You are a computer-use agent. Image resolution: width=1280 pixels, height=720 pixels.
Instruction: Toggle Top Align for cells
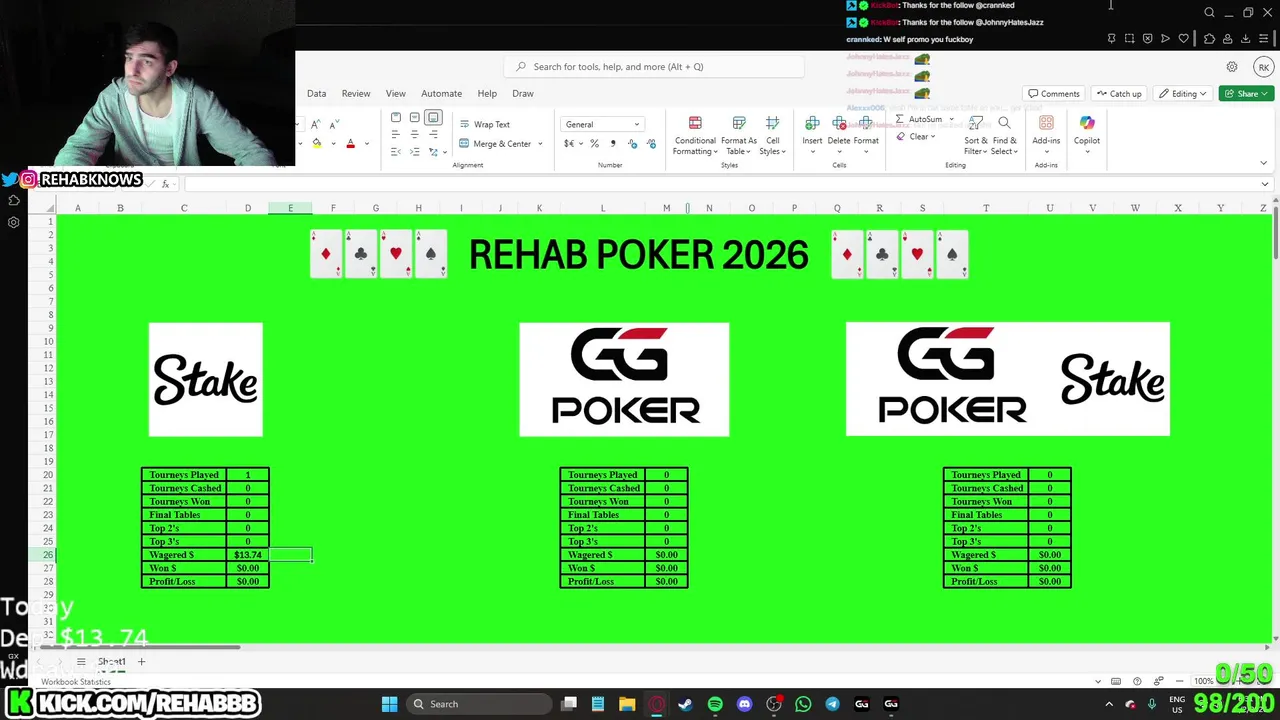coord(395,117)
